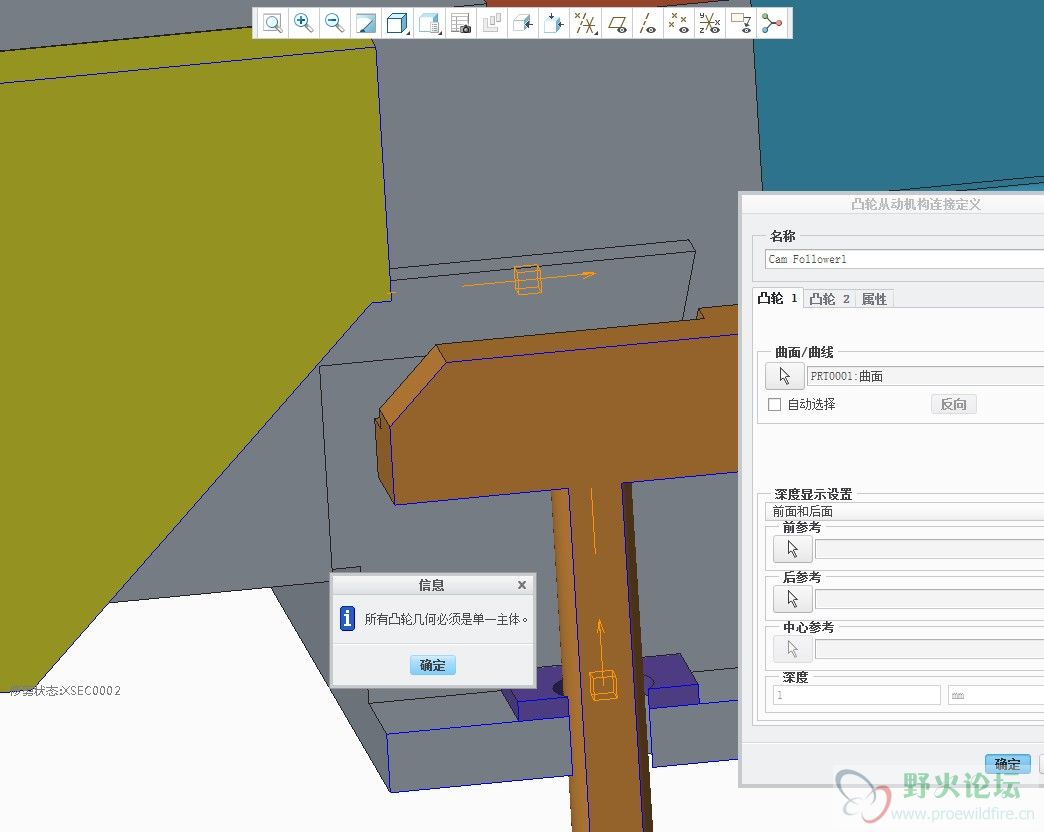Toggle datum plane display
This screenshot has height=832, width=1044.
618,23
